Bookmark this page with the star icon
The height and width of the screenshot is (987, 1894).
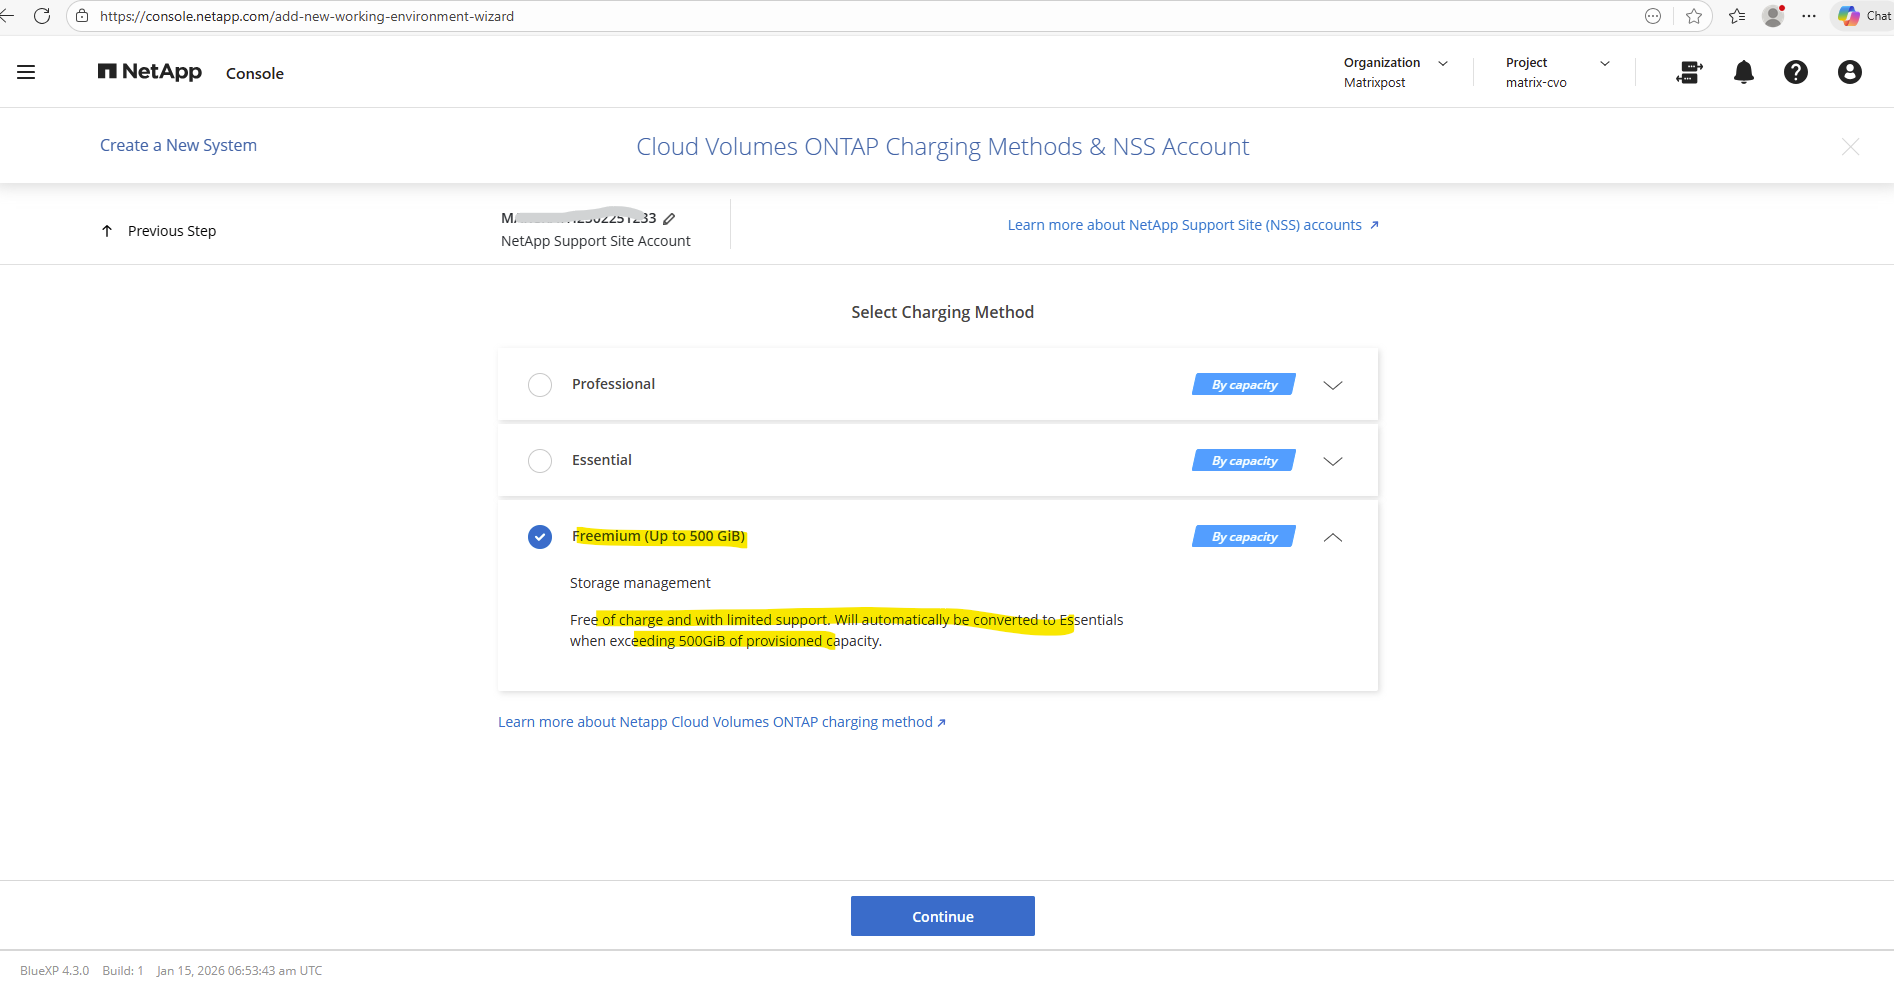coord(1694,16)
